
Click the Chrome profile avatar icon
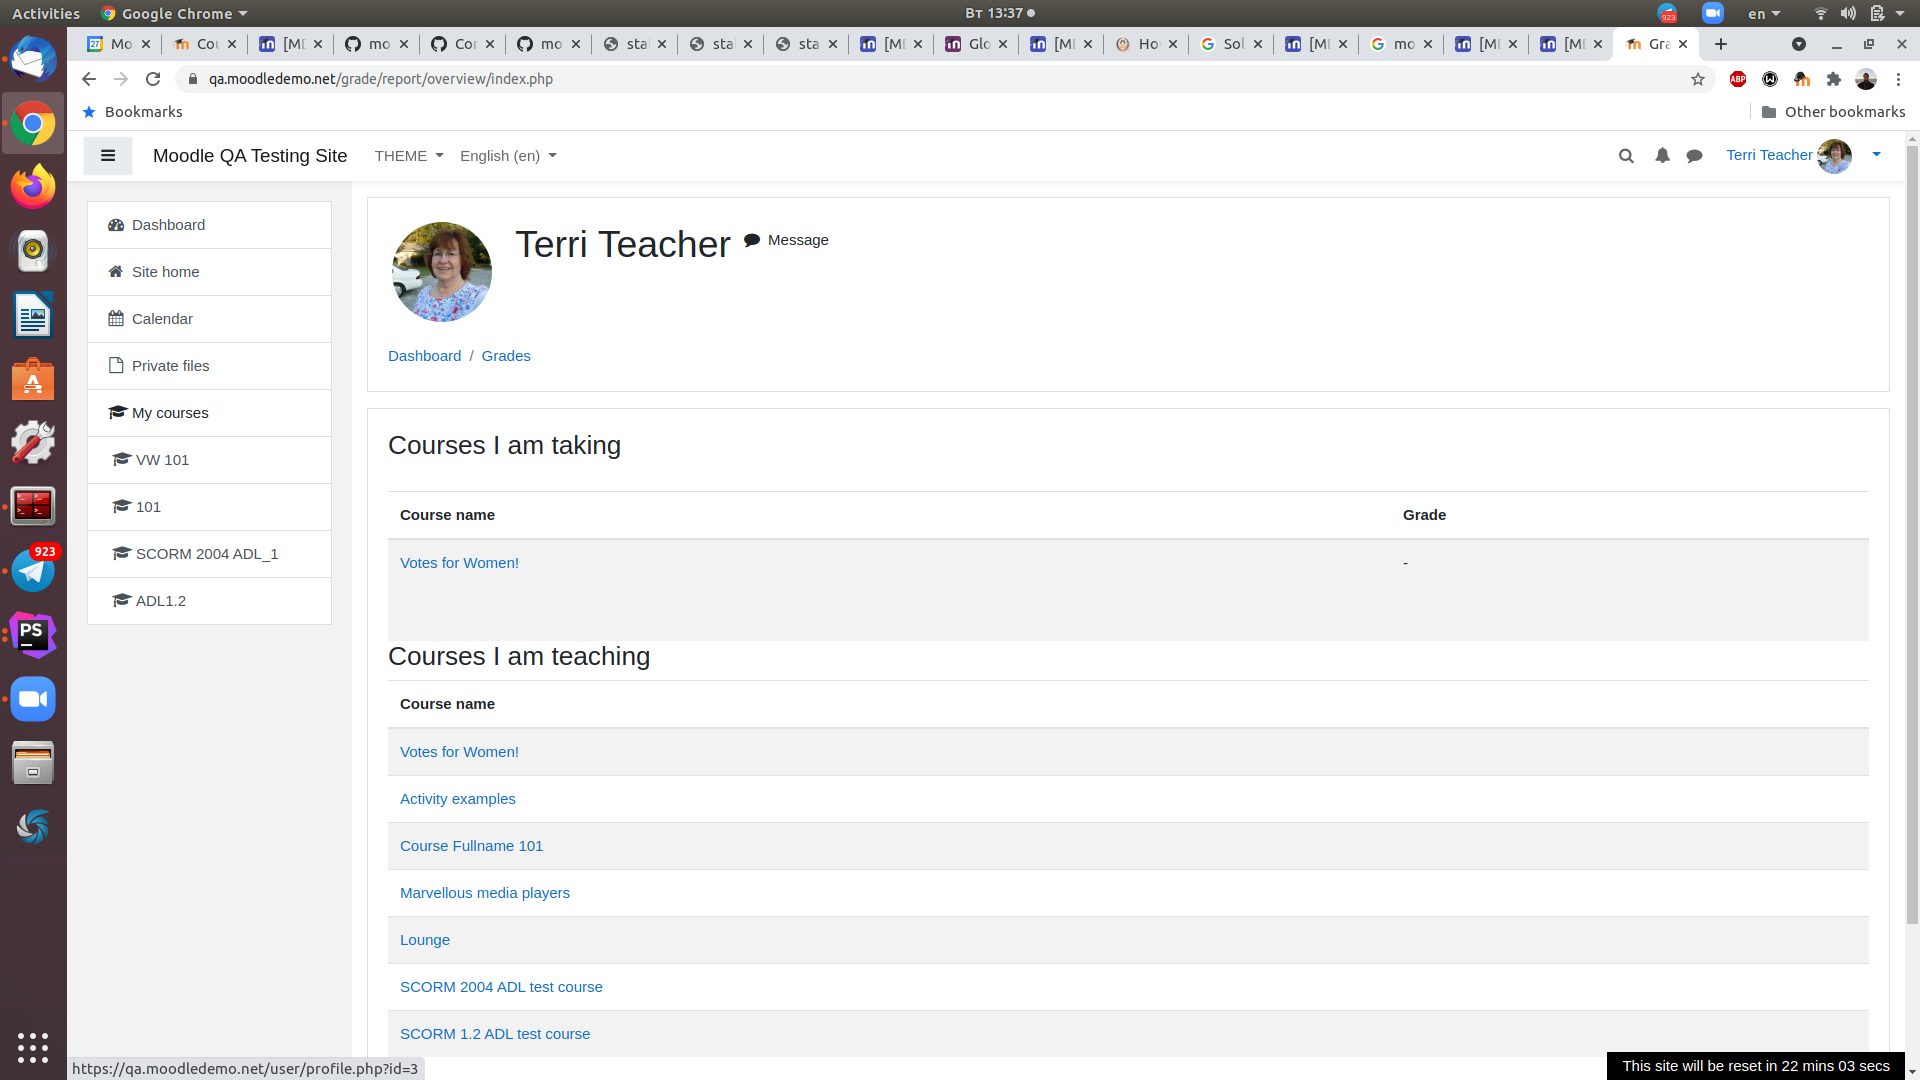[x=1866, y=79]
